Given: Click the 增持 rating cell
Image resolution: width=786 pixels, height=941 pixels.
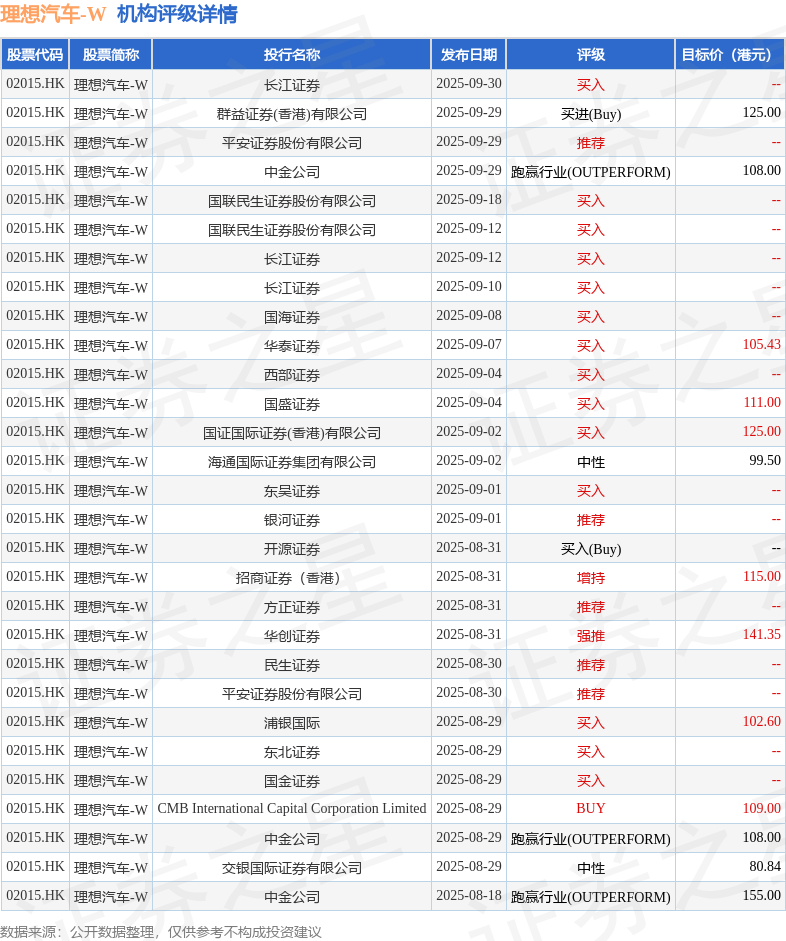Looking at the screenshot, I should [591, 577].
